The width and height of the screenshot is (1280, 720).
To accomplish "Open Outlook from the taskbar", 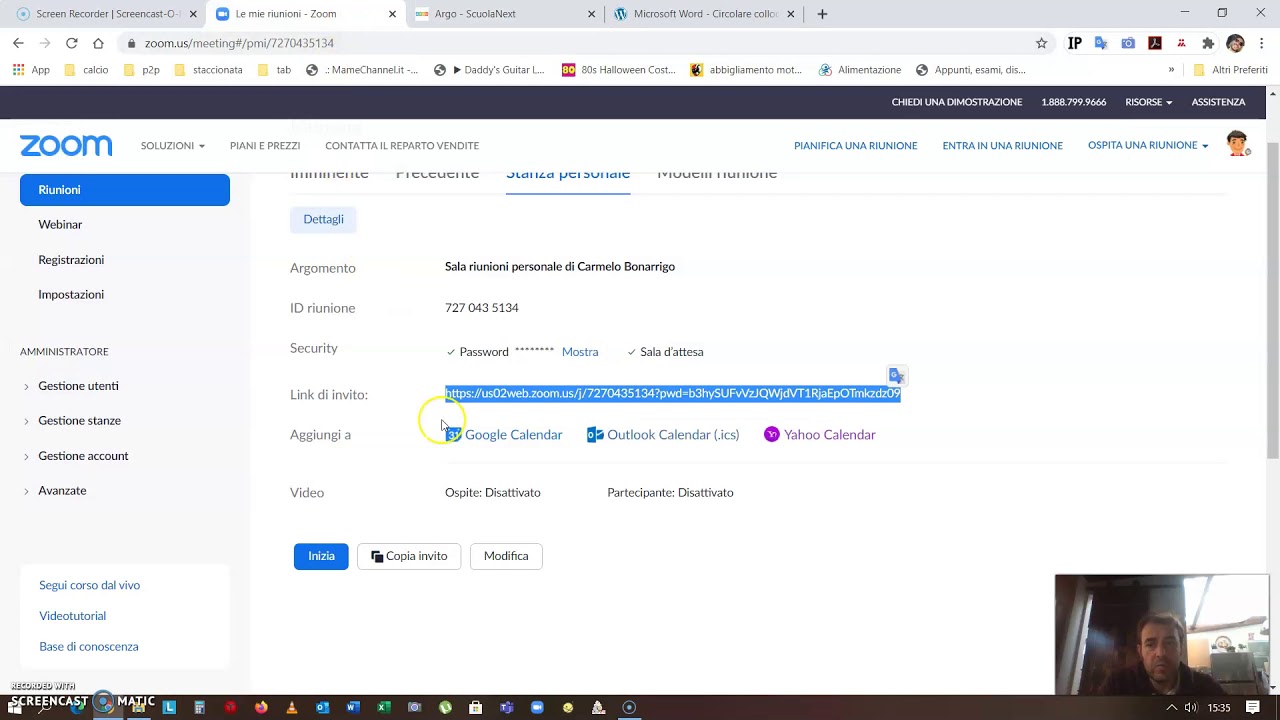I will tap(322, 707).
